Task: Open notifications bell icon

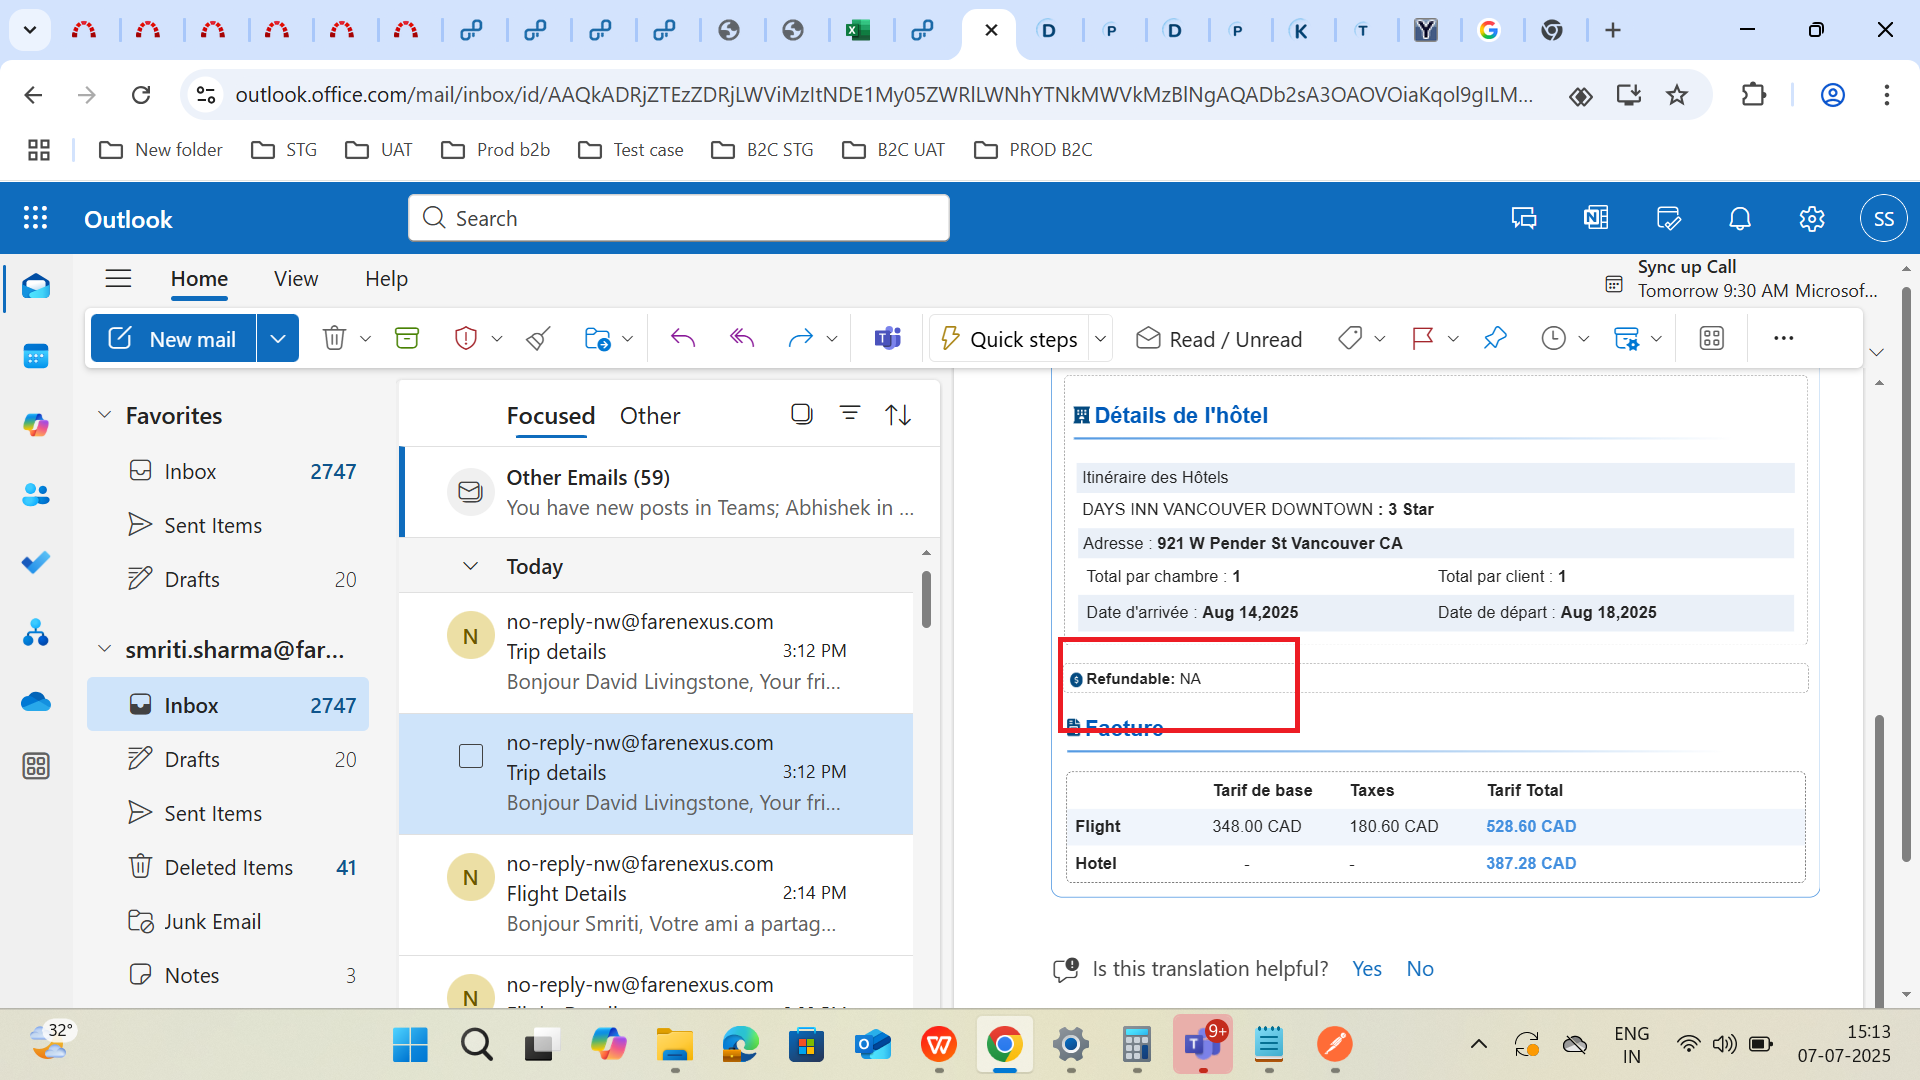Action: (x=1740, y=219)
